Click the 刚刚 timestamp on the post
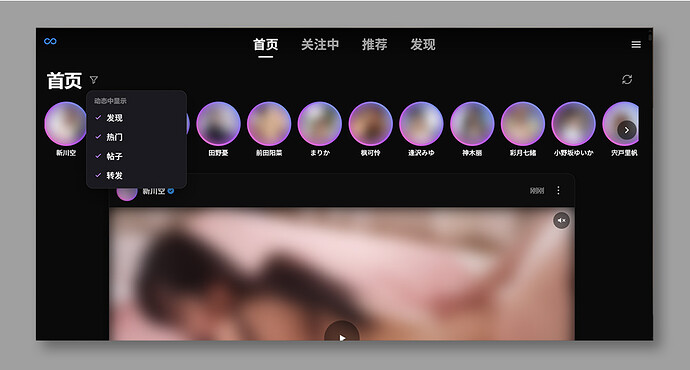690x370 pixels. (537, 190)
